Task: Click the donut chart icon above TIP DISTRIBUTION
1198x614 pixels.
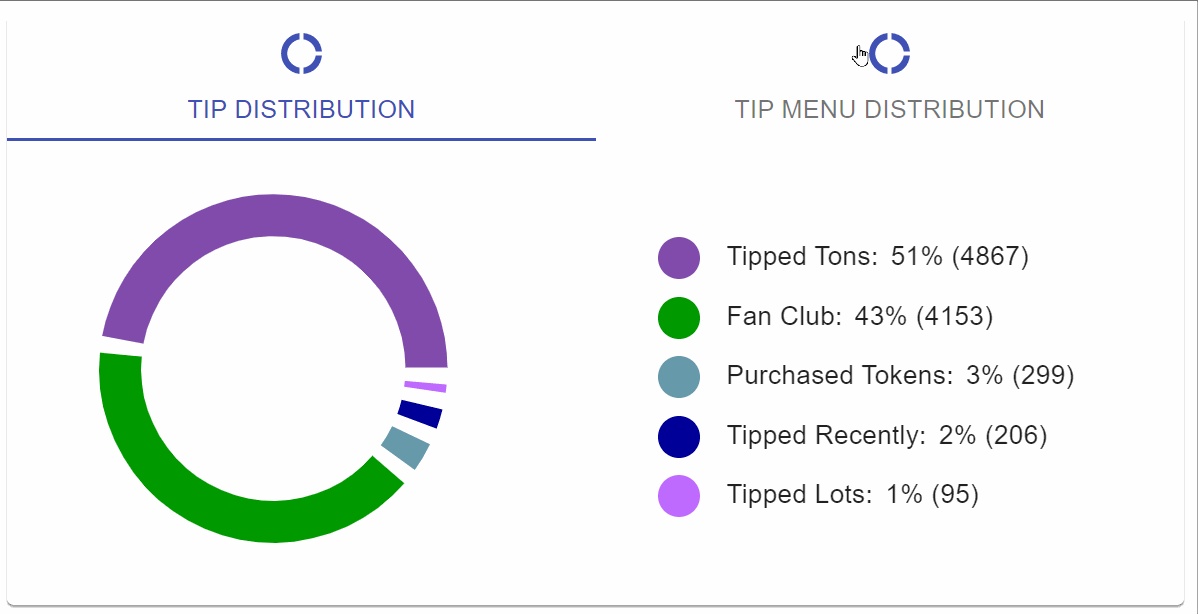Action: pos(301,52)
